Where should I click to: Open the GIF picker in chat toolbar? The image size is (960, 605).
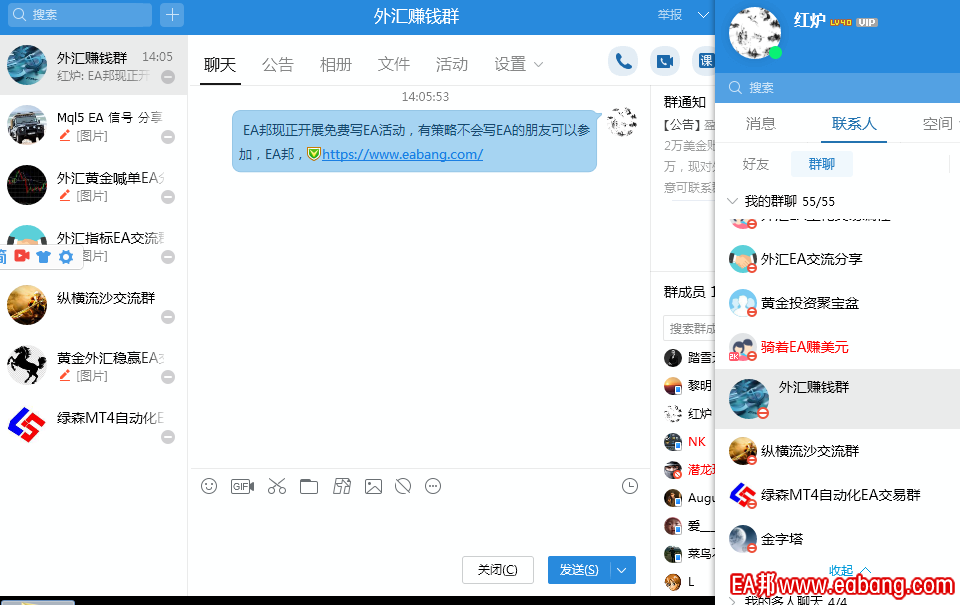[x=242, y=486]
